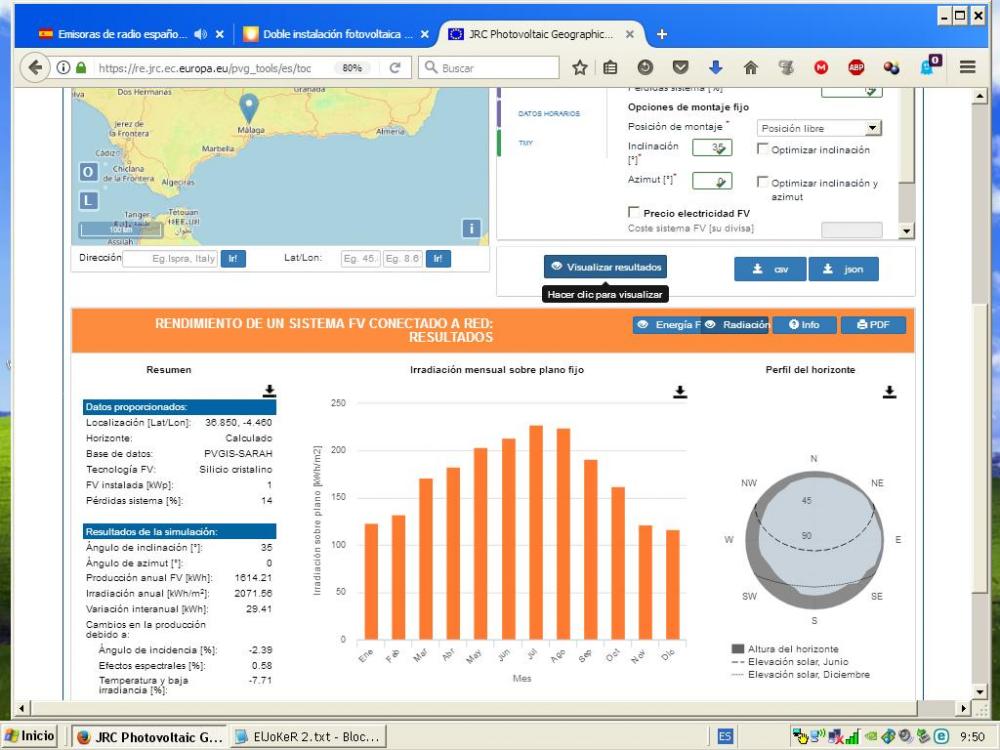Open the bookmarks list icon in toolbar
The height and width of the screenshot is (750, 1000).
point(610,68)
